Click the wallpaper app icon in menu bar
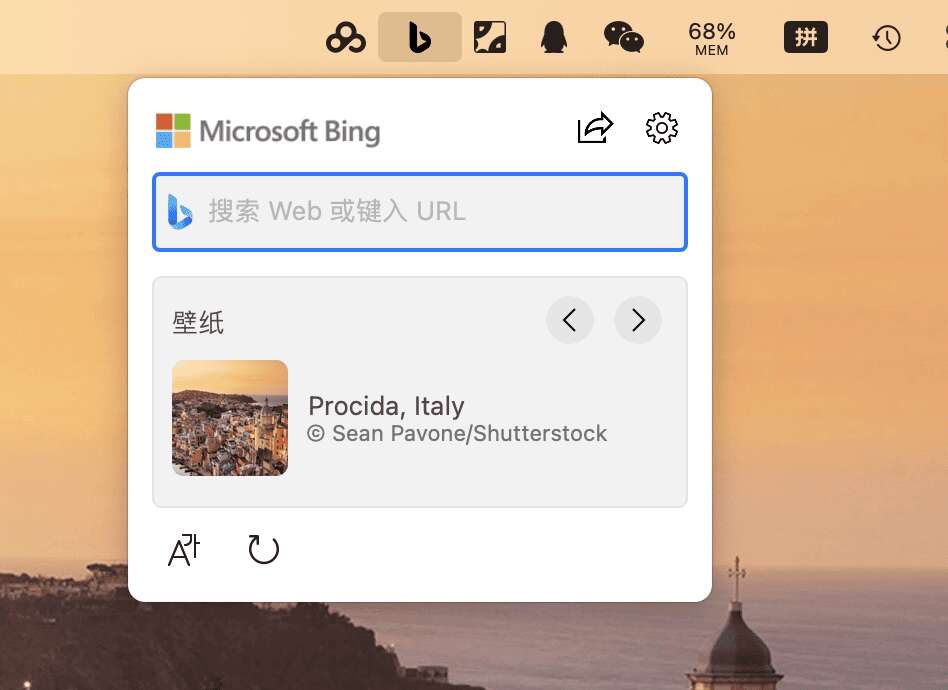The height and width of the screenshot is (690, 948). [x=489, y=37]
